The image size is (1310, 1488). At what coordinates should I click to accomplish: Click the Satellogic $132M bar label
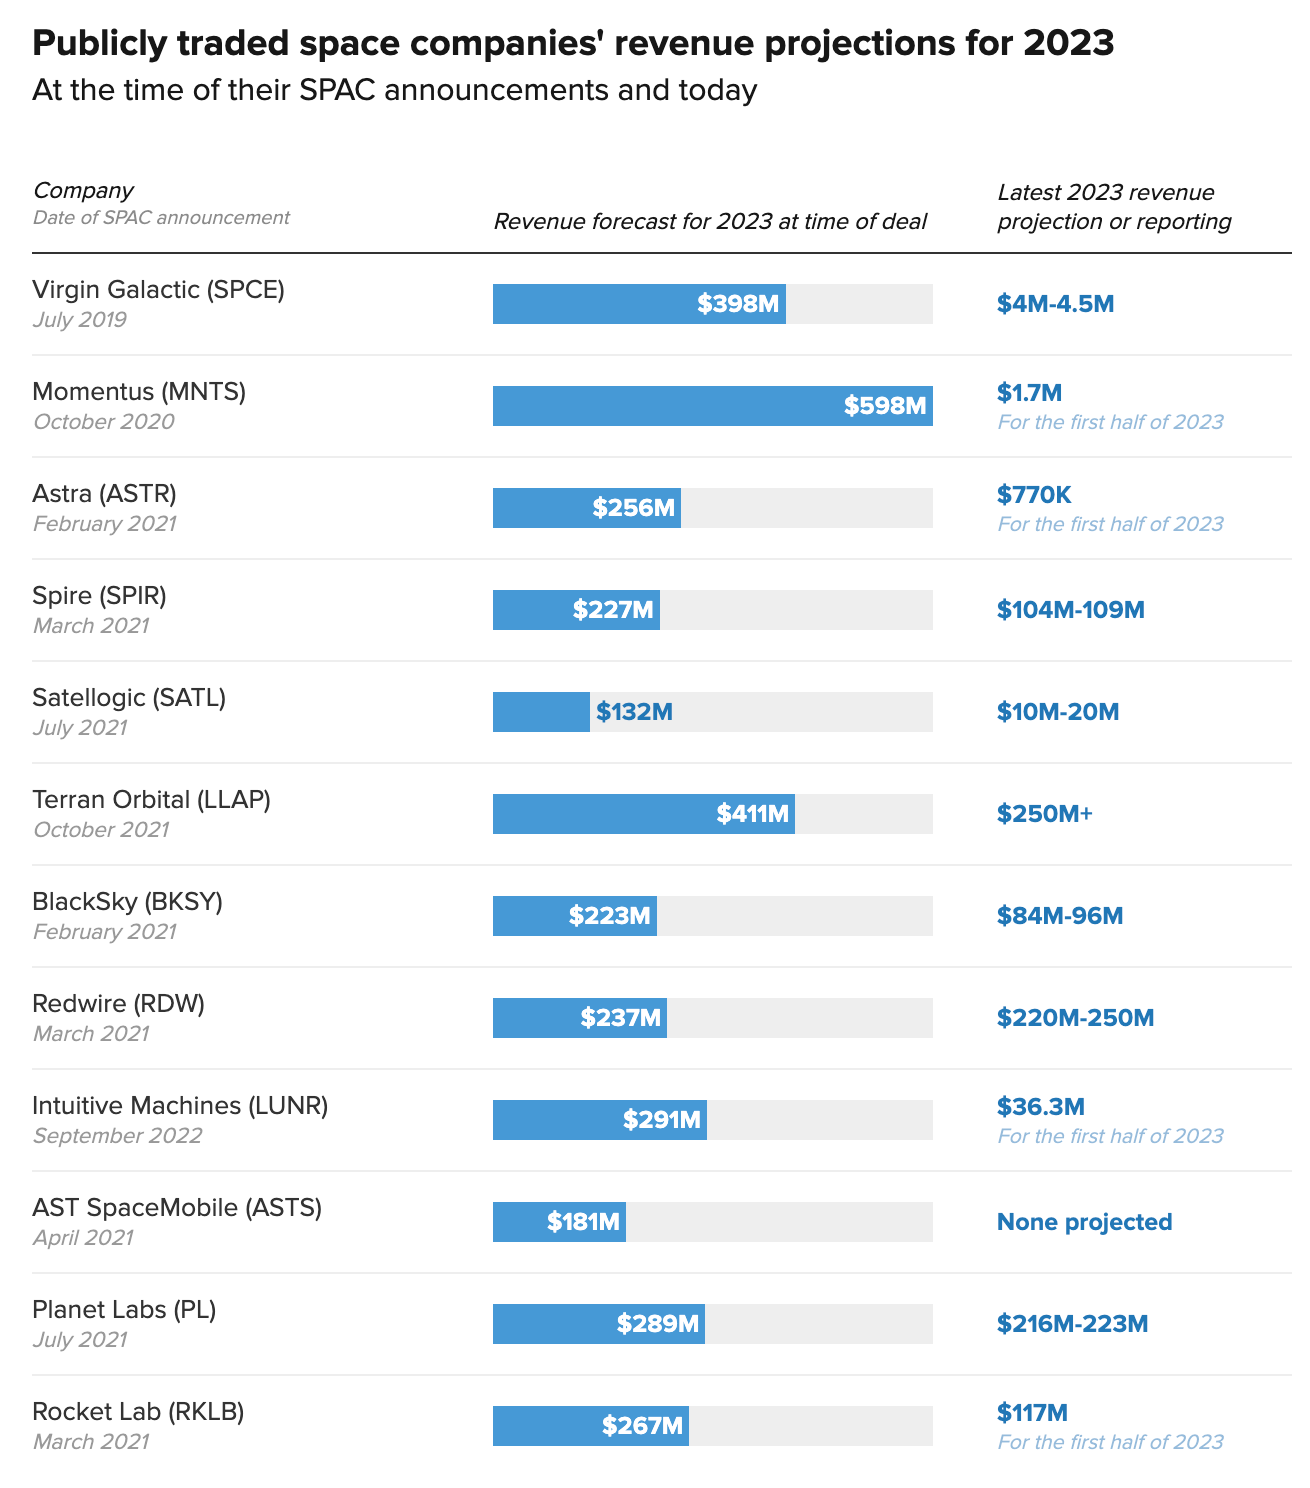point(634,712)
